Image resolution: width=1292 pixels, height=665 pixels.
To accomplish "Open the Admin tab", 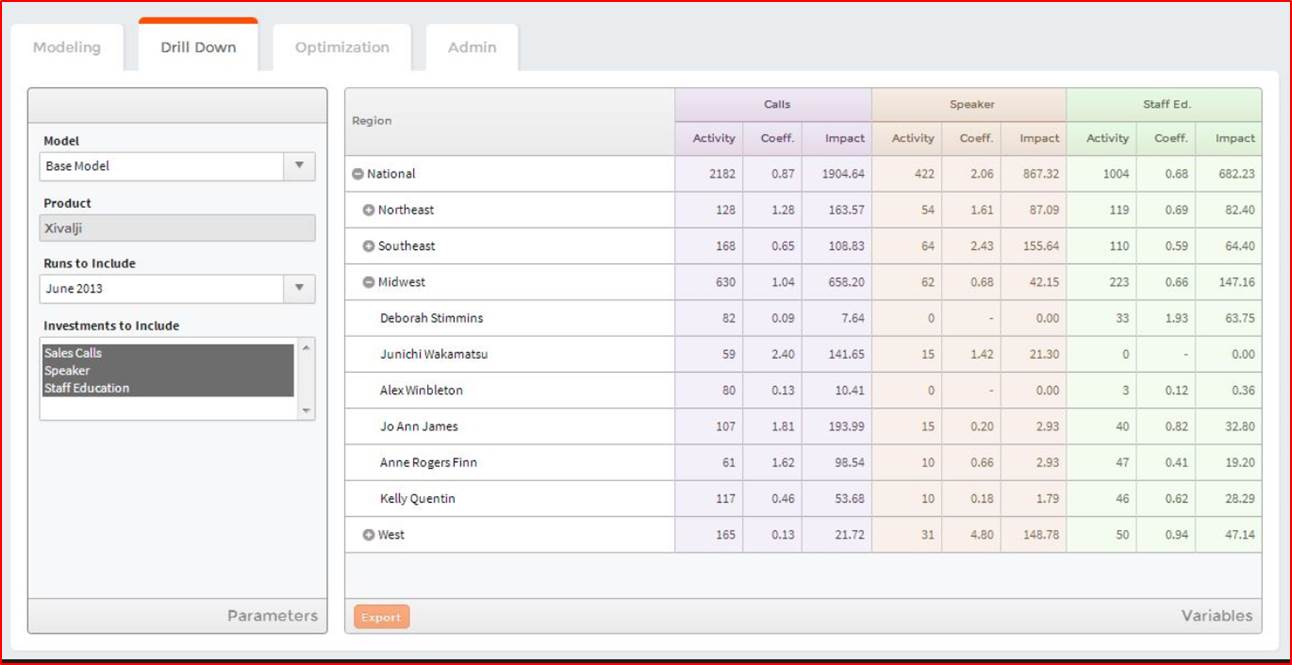I will coord(470,46).
